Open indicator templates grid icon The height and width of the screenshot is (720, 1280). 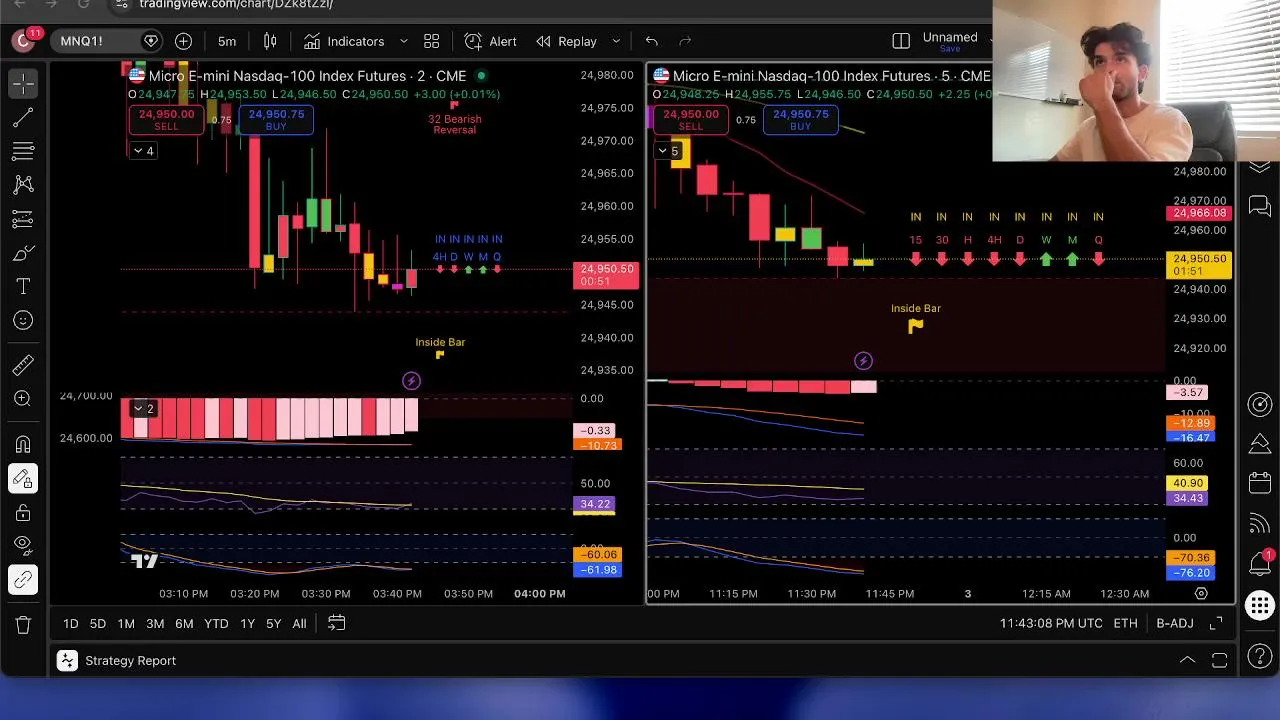432,41
